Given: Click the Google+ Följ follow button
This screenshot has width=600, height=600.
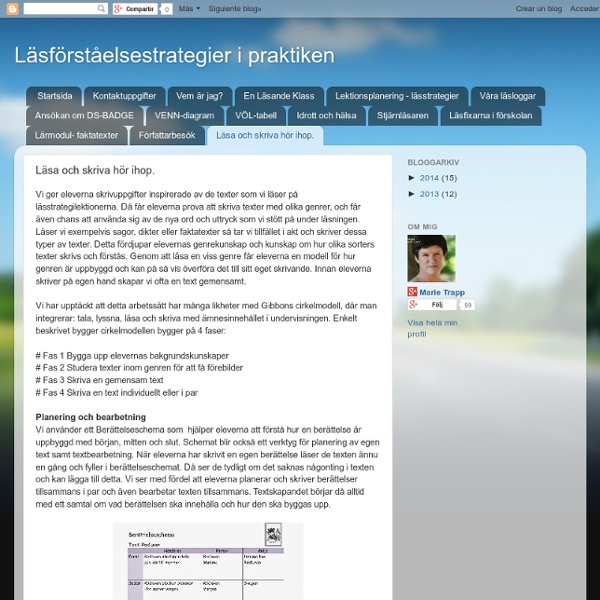Looking at the screenshot, I should point(432,305).
